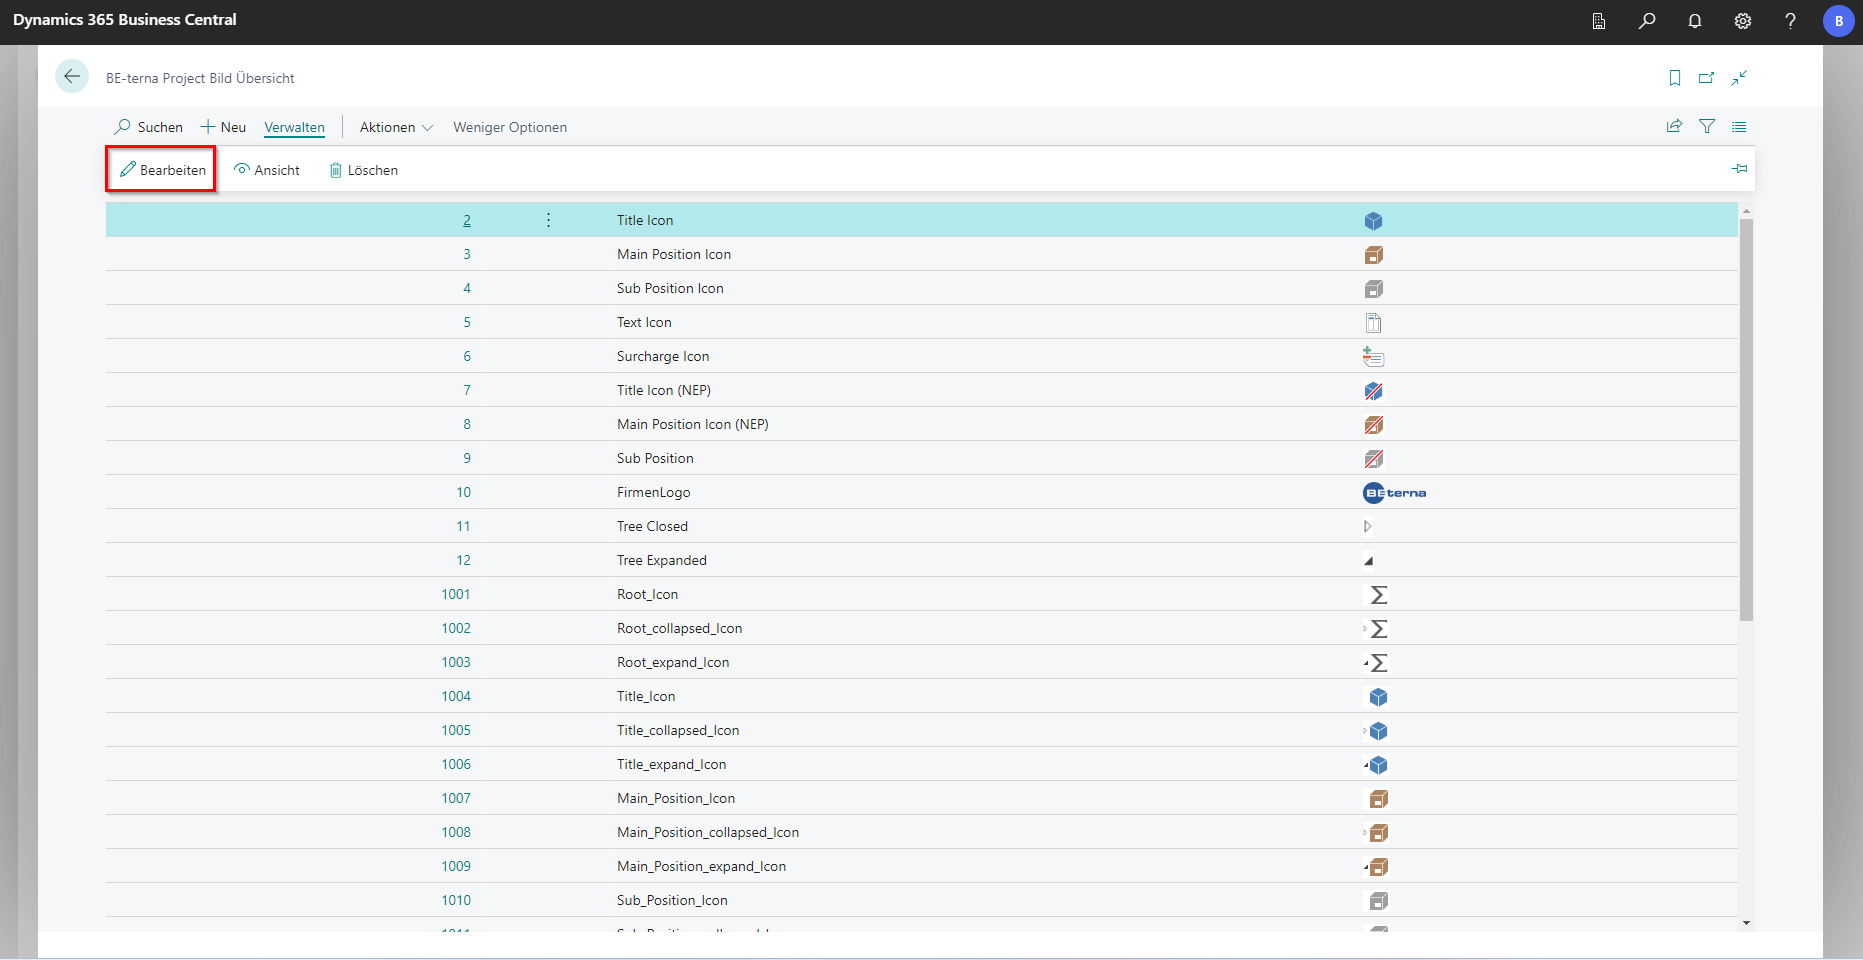Toggle the filter pane funnel icon
The image size is (1863, 960).
click(x=1707, y=127)
